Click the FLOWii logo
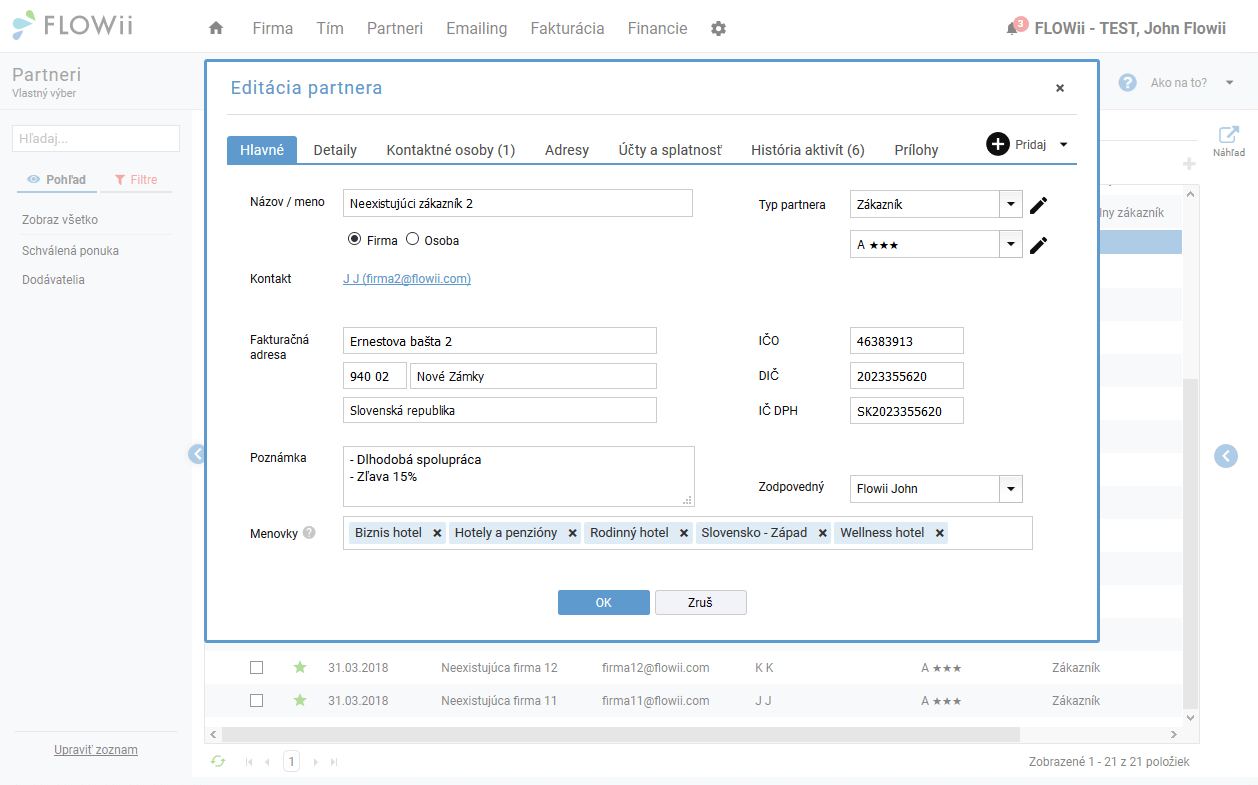Image resolution: width=1258 pixels, height=785 pixels. [x=73, y=25]
